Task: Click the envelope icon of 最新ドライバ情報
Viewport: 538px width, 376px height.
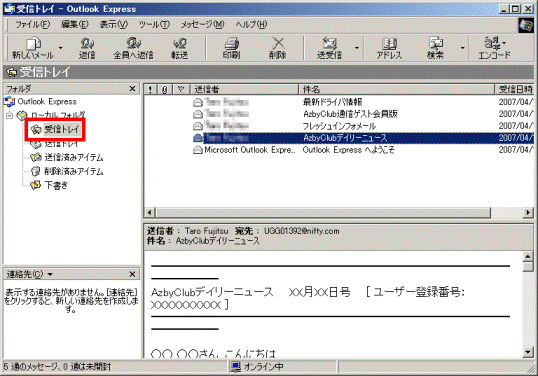Action: click(x=198, y=102)
